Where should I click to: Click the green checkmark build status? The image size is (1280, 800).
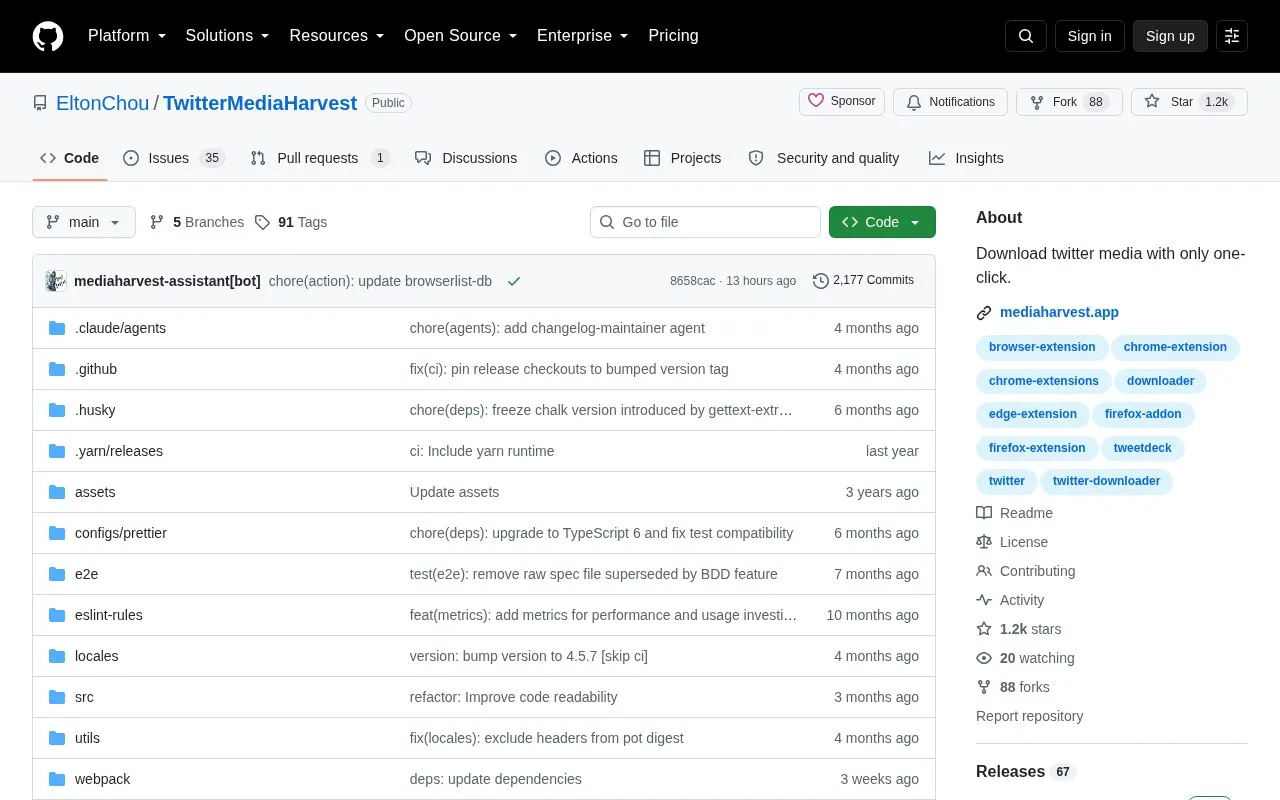point(514,281)
